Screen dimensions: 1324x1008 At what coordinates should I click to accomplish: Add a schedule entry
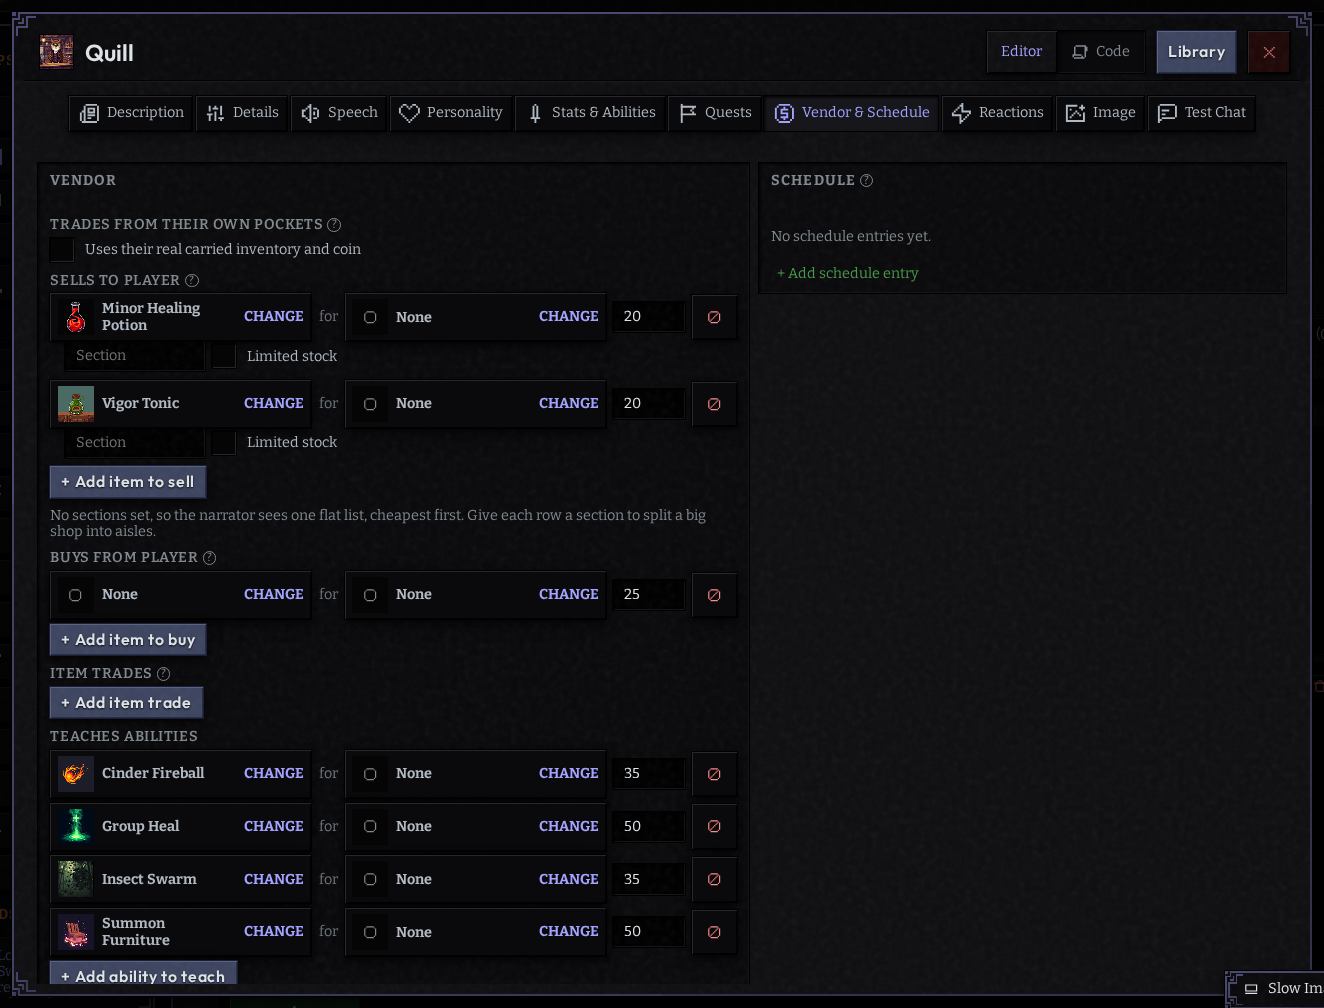pos(848,273)
